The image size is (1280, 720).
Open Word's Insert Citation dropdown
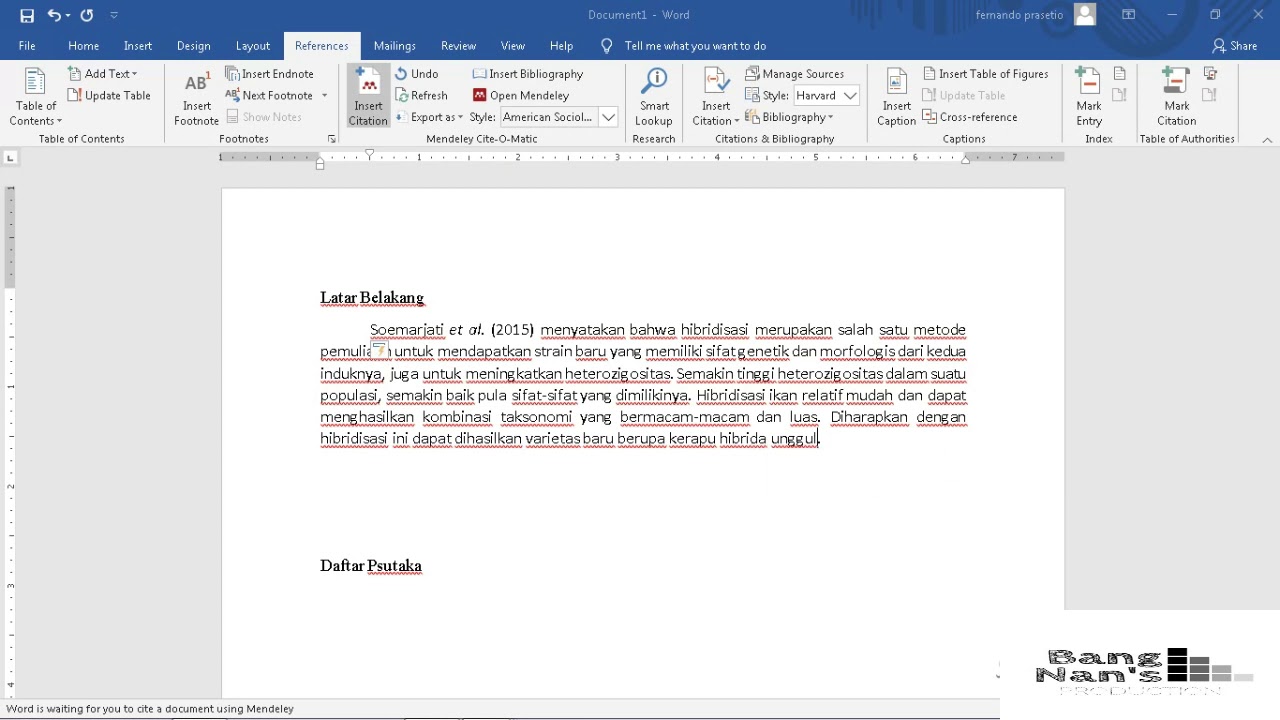[716, 97]
